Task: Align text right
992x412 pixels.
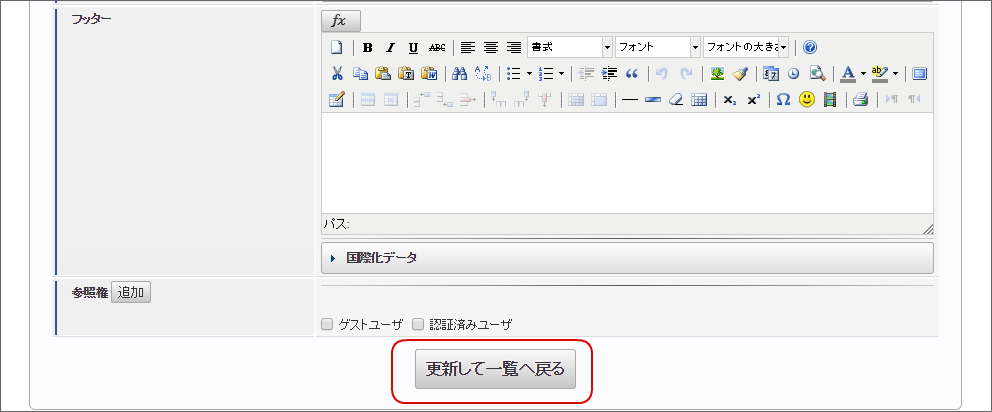Action: tap(514, 47)
